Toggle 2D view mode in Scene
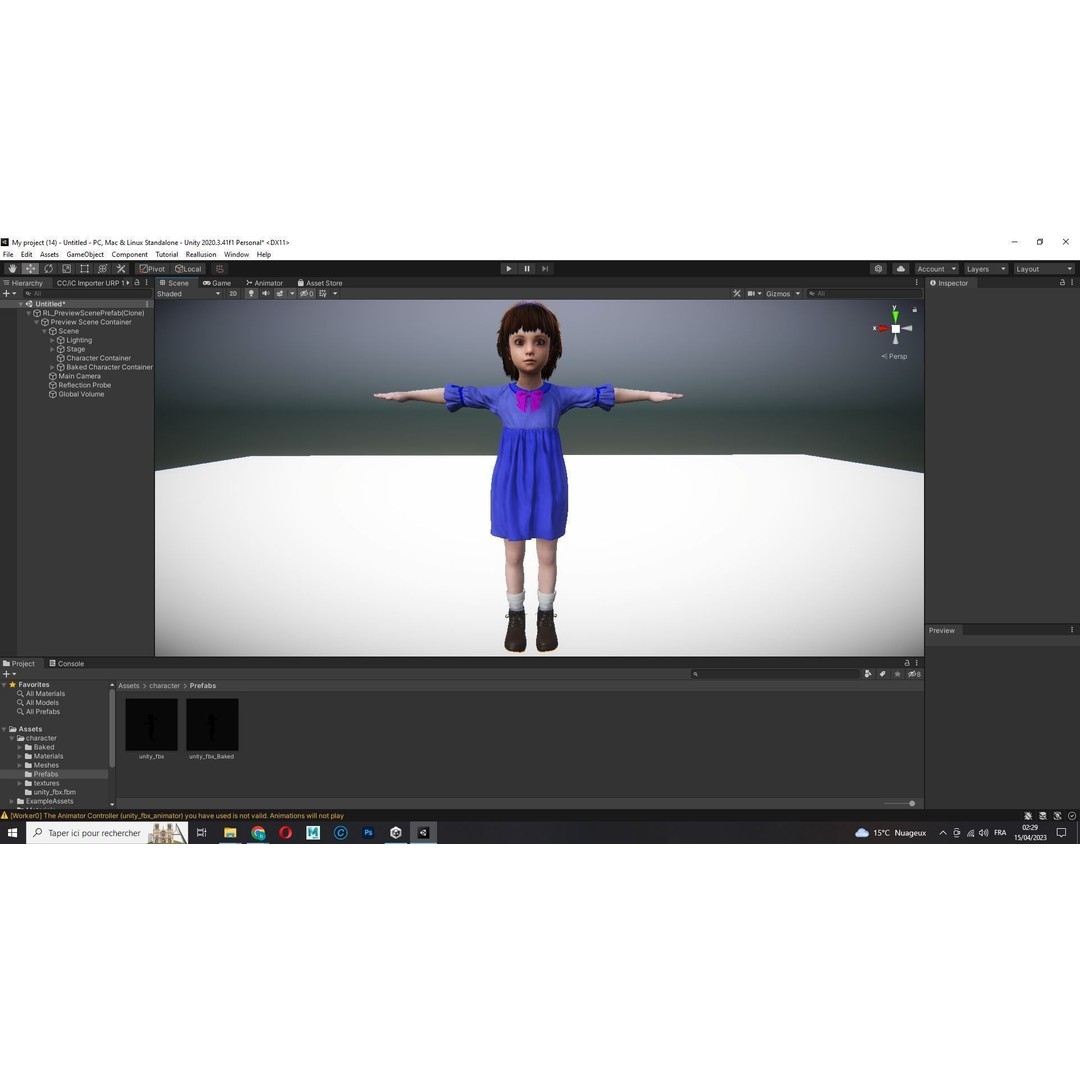Viewport: 1080px width, 1080px height. coord(233,293)
